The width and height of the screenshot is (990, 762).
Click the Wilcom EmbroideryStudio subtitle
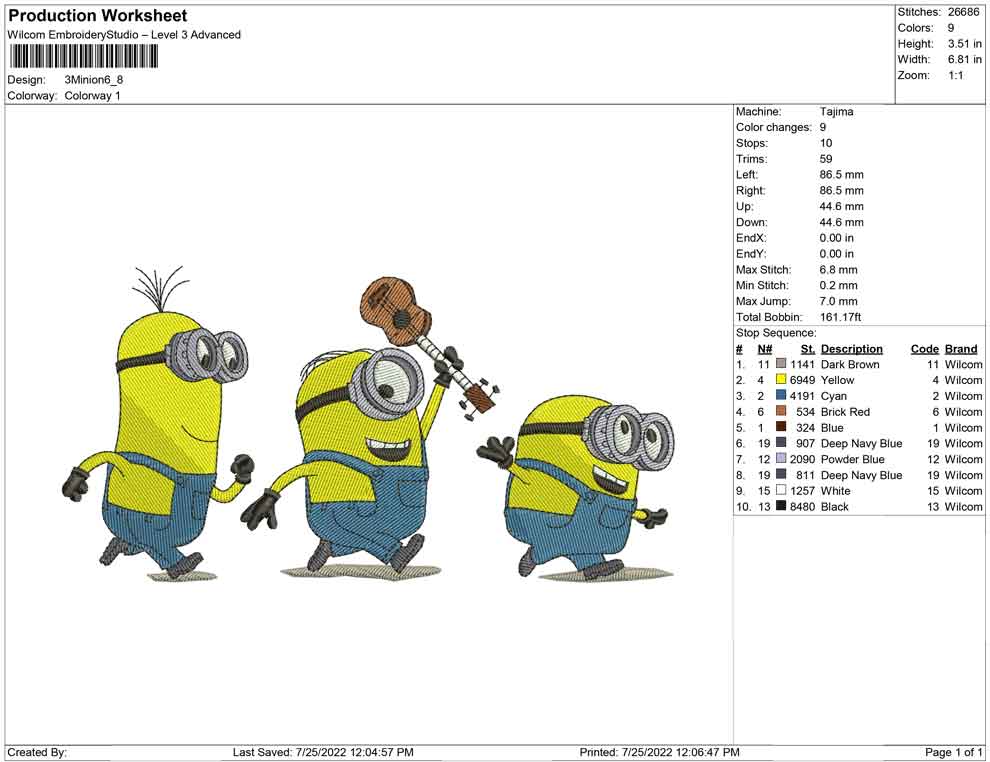[x=124, y=35]
